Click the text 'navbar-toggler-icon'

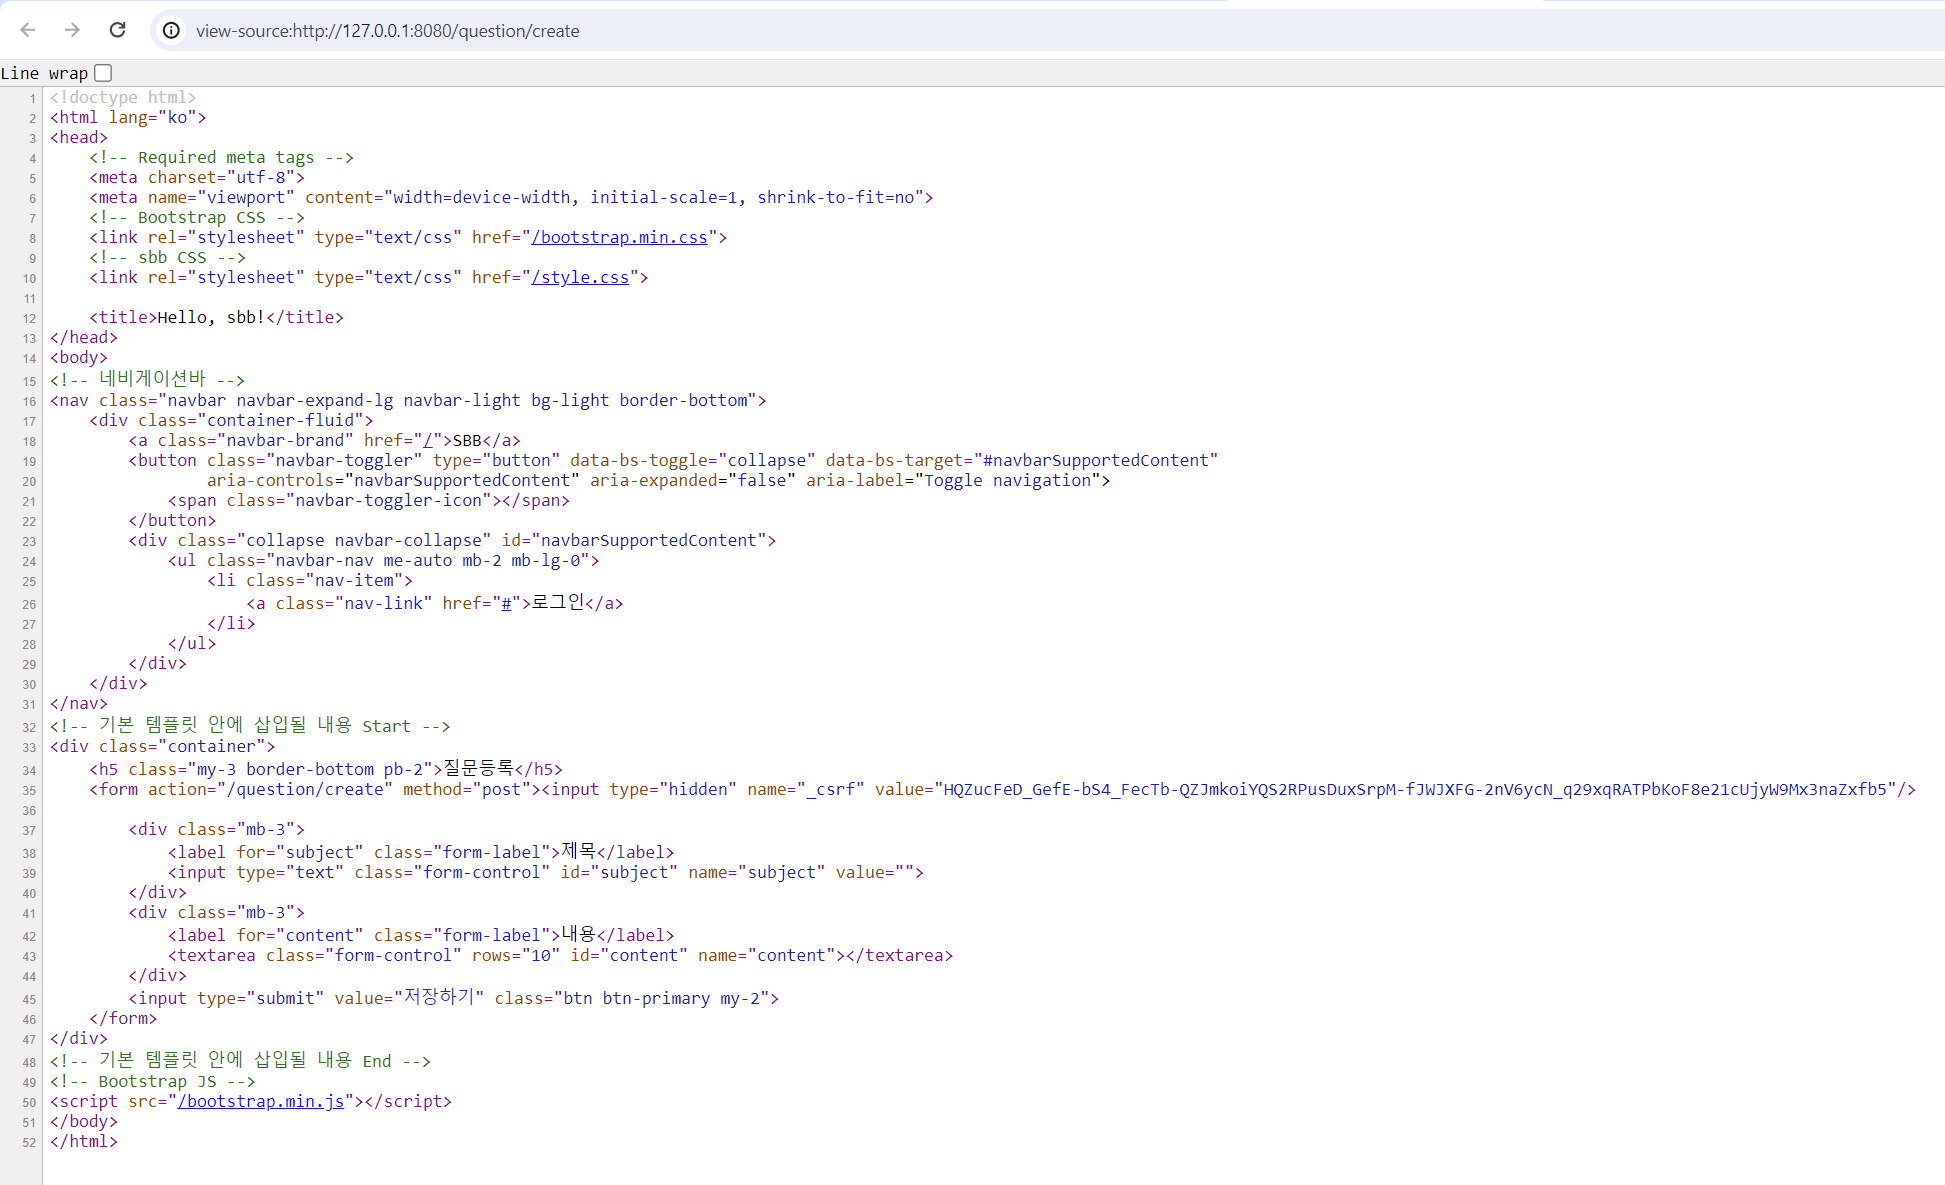click(x=388, y=500)
